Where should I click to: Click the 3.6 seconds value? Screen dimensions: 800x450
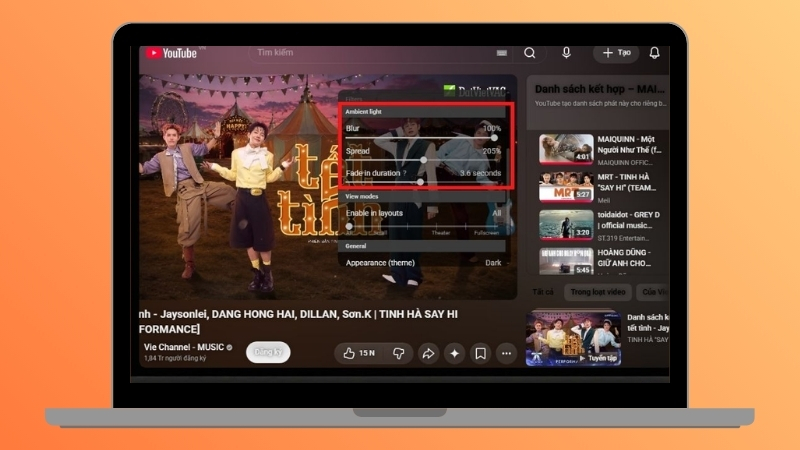pyautogui.click(x=480, y=173)
